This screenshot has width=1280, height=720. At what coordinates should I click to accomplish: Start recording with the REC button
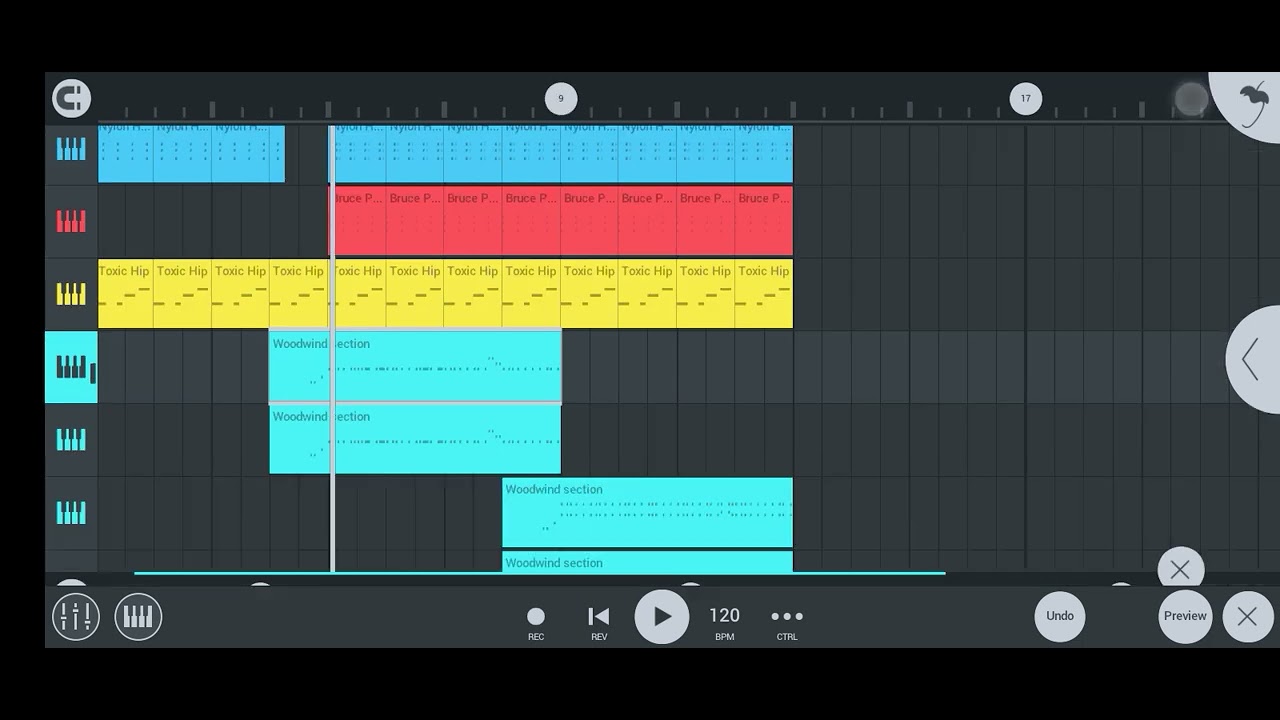point(536,622)
